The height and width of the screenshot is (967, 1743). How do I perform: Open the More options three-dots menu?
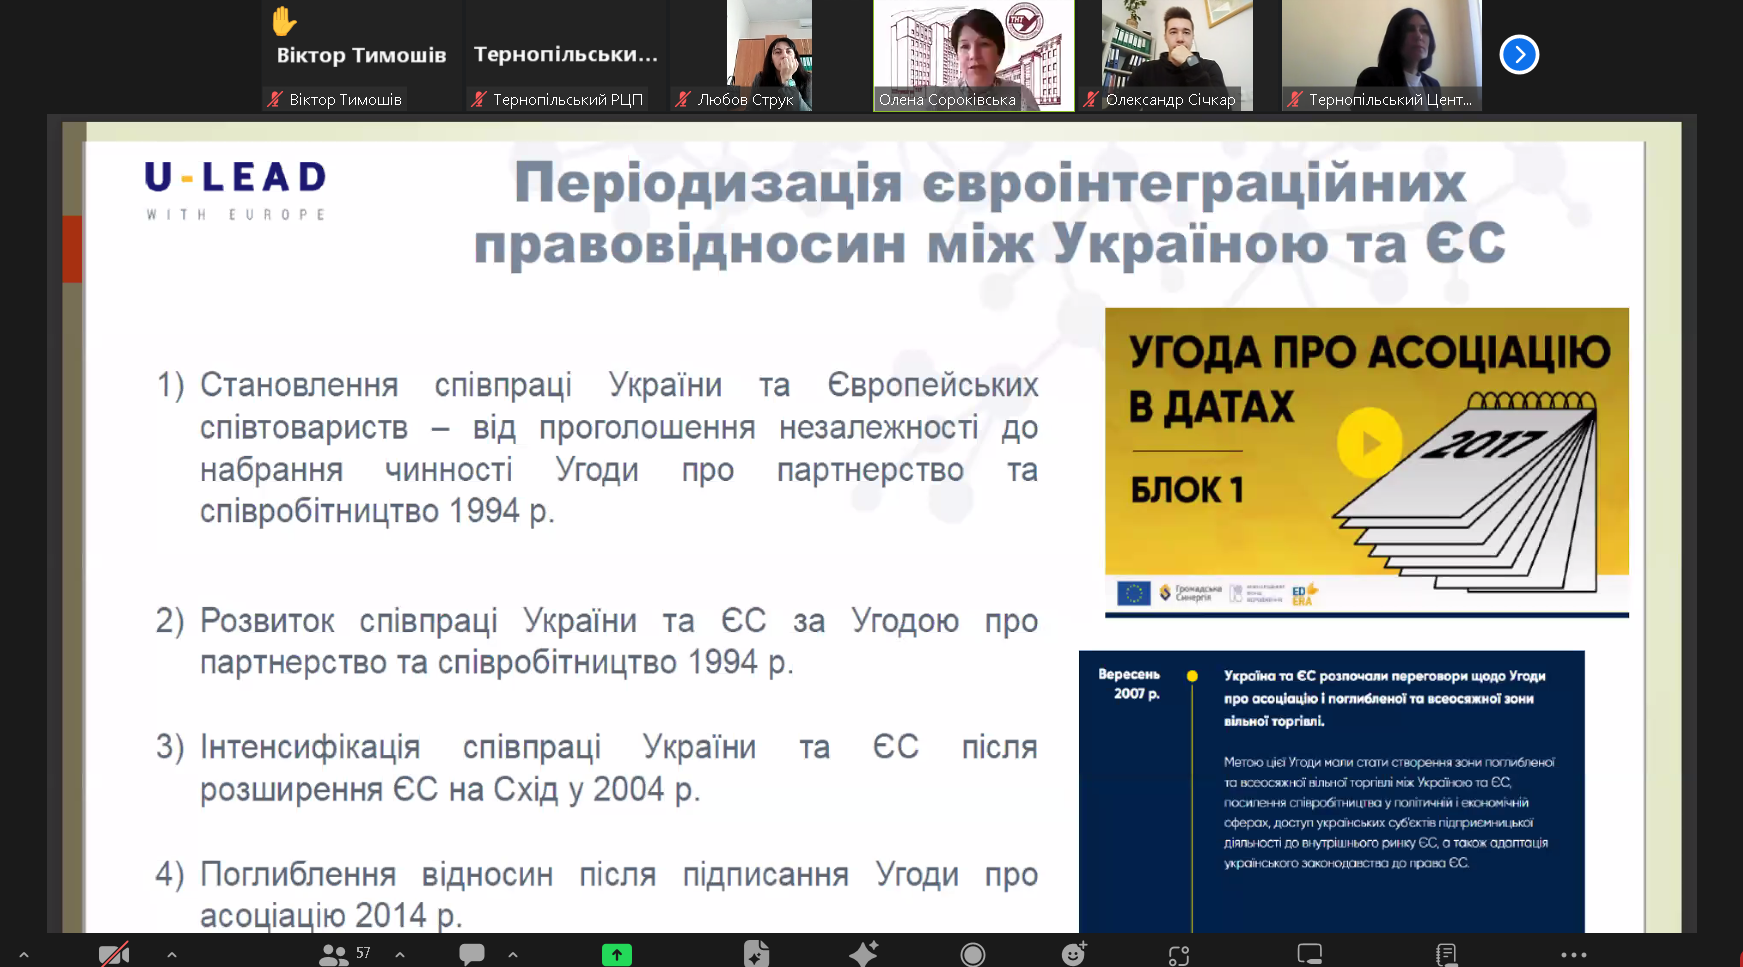[x=1573, y=954]
